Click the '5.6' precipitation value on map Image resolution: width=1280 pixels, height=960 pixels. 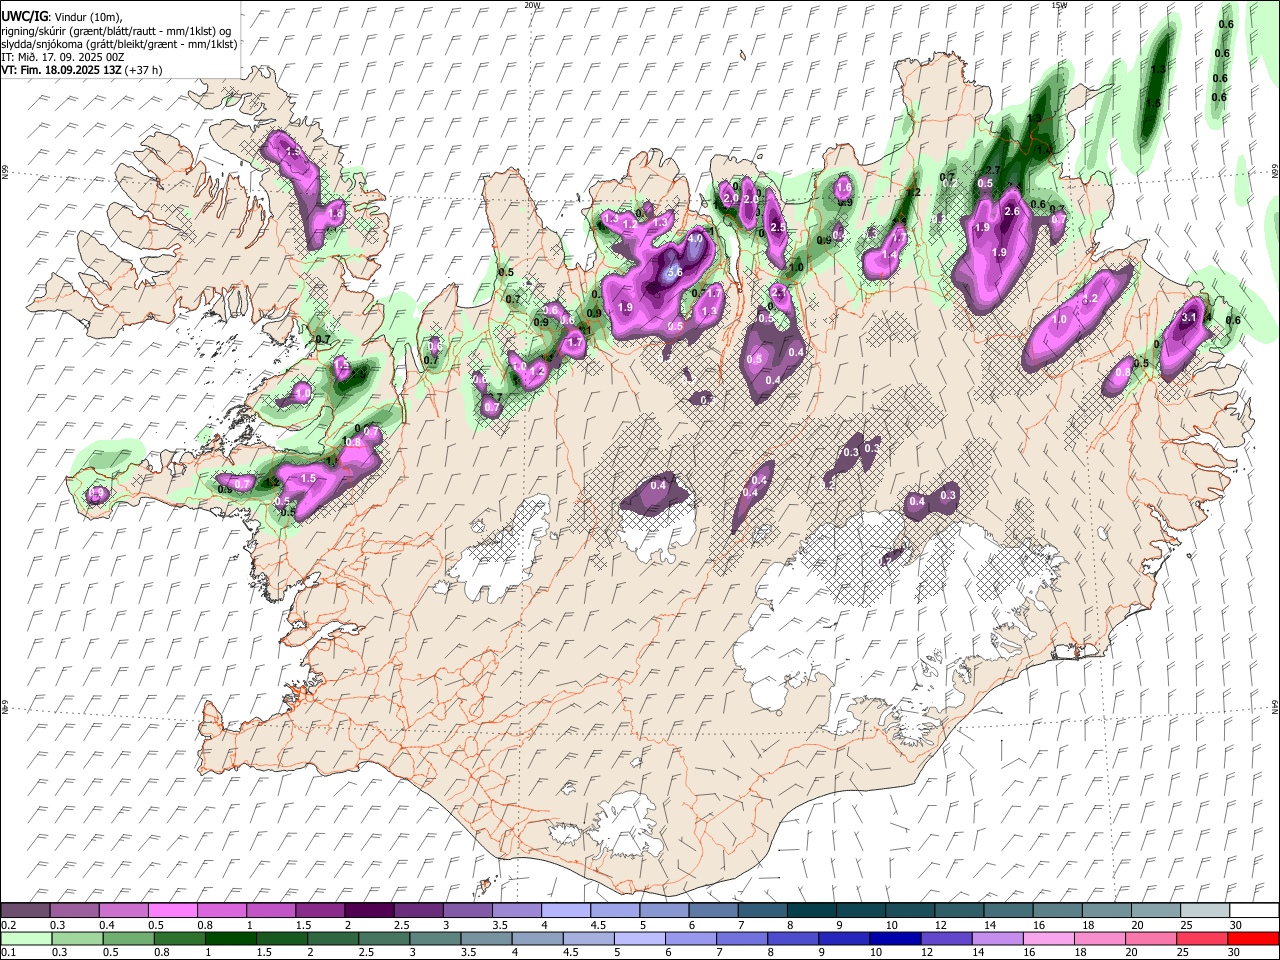pos(674,272)
